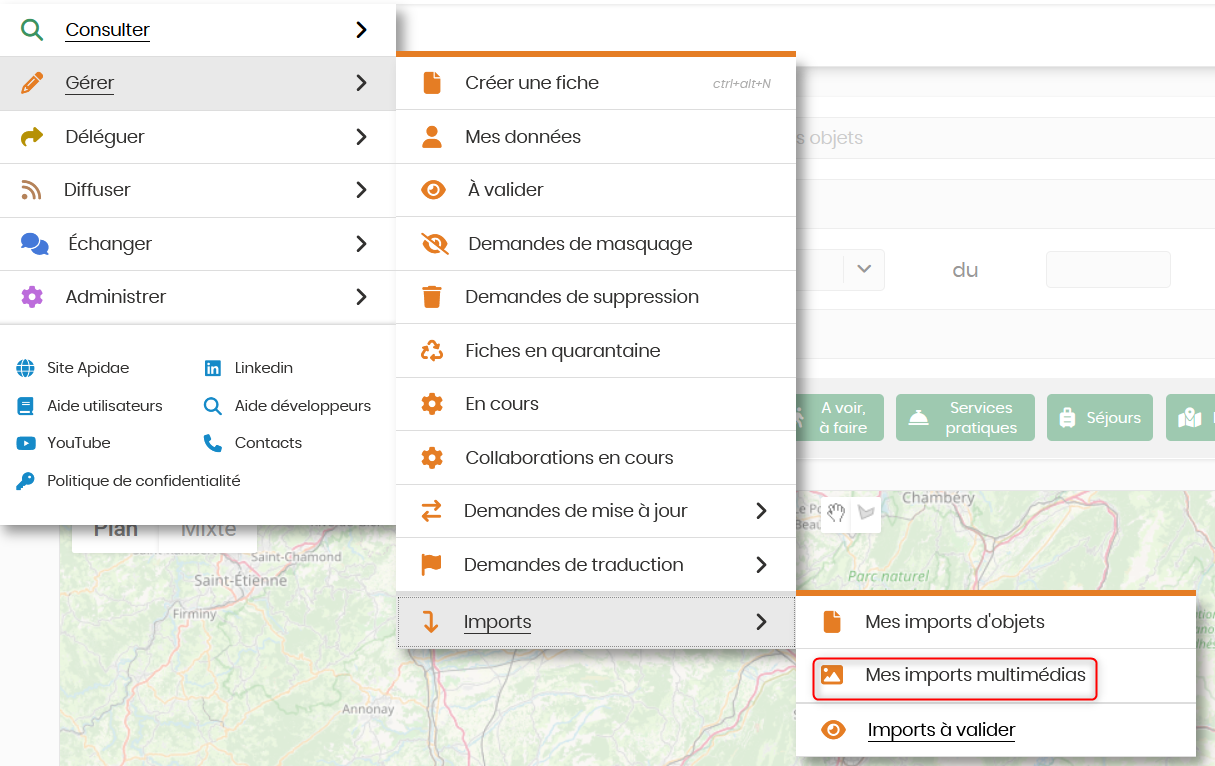Open Politique de confidentialité link
The height and width of the screenshot is (766, 1215).
(144, 481)
